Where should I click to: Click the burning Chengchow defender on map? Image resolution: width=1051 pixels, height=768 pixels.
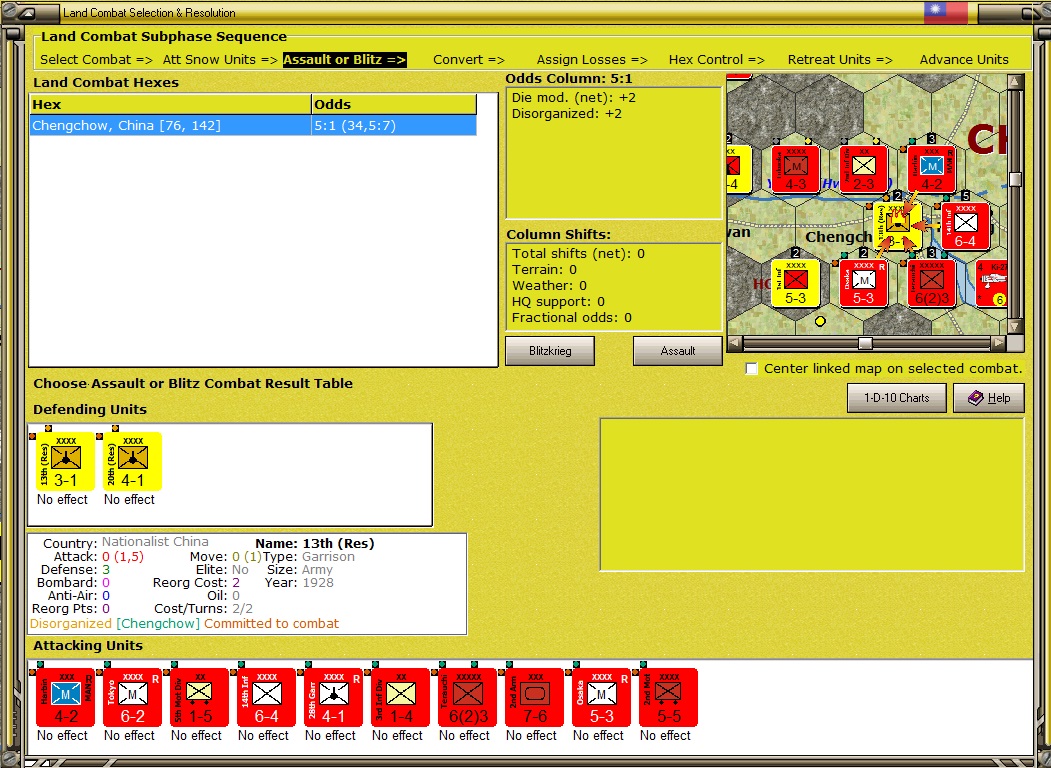tap(897, 227)
